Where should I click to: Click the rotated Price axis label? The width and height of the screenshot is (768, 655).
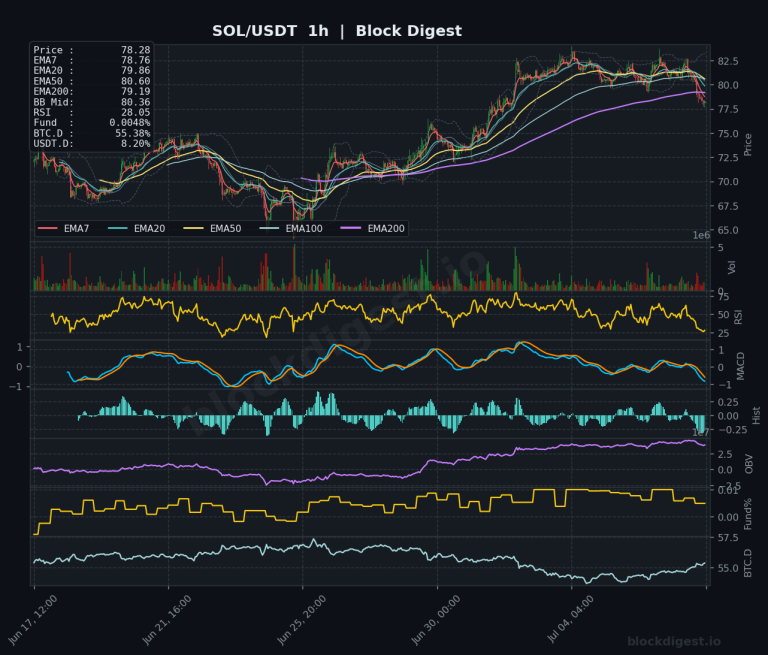747,145
